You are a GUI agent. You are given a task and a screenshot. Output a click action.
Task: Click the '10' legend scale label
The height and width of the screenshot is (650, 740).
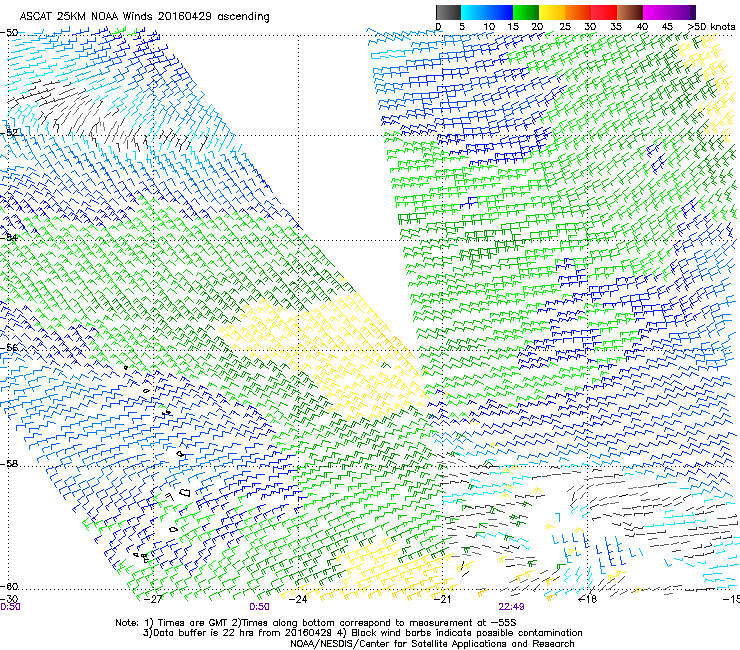coord(489,26)
